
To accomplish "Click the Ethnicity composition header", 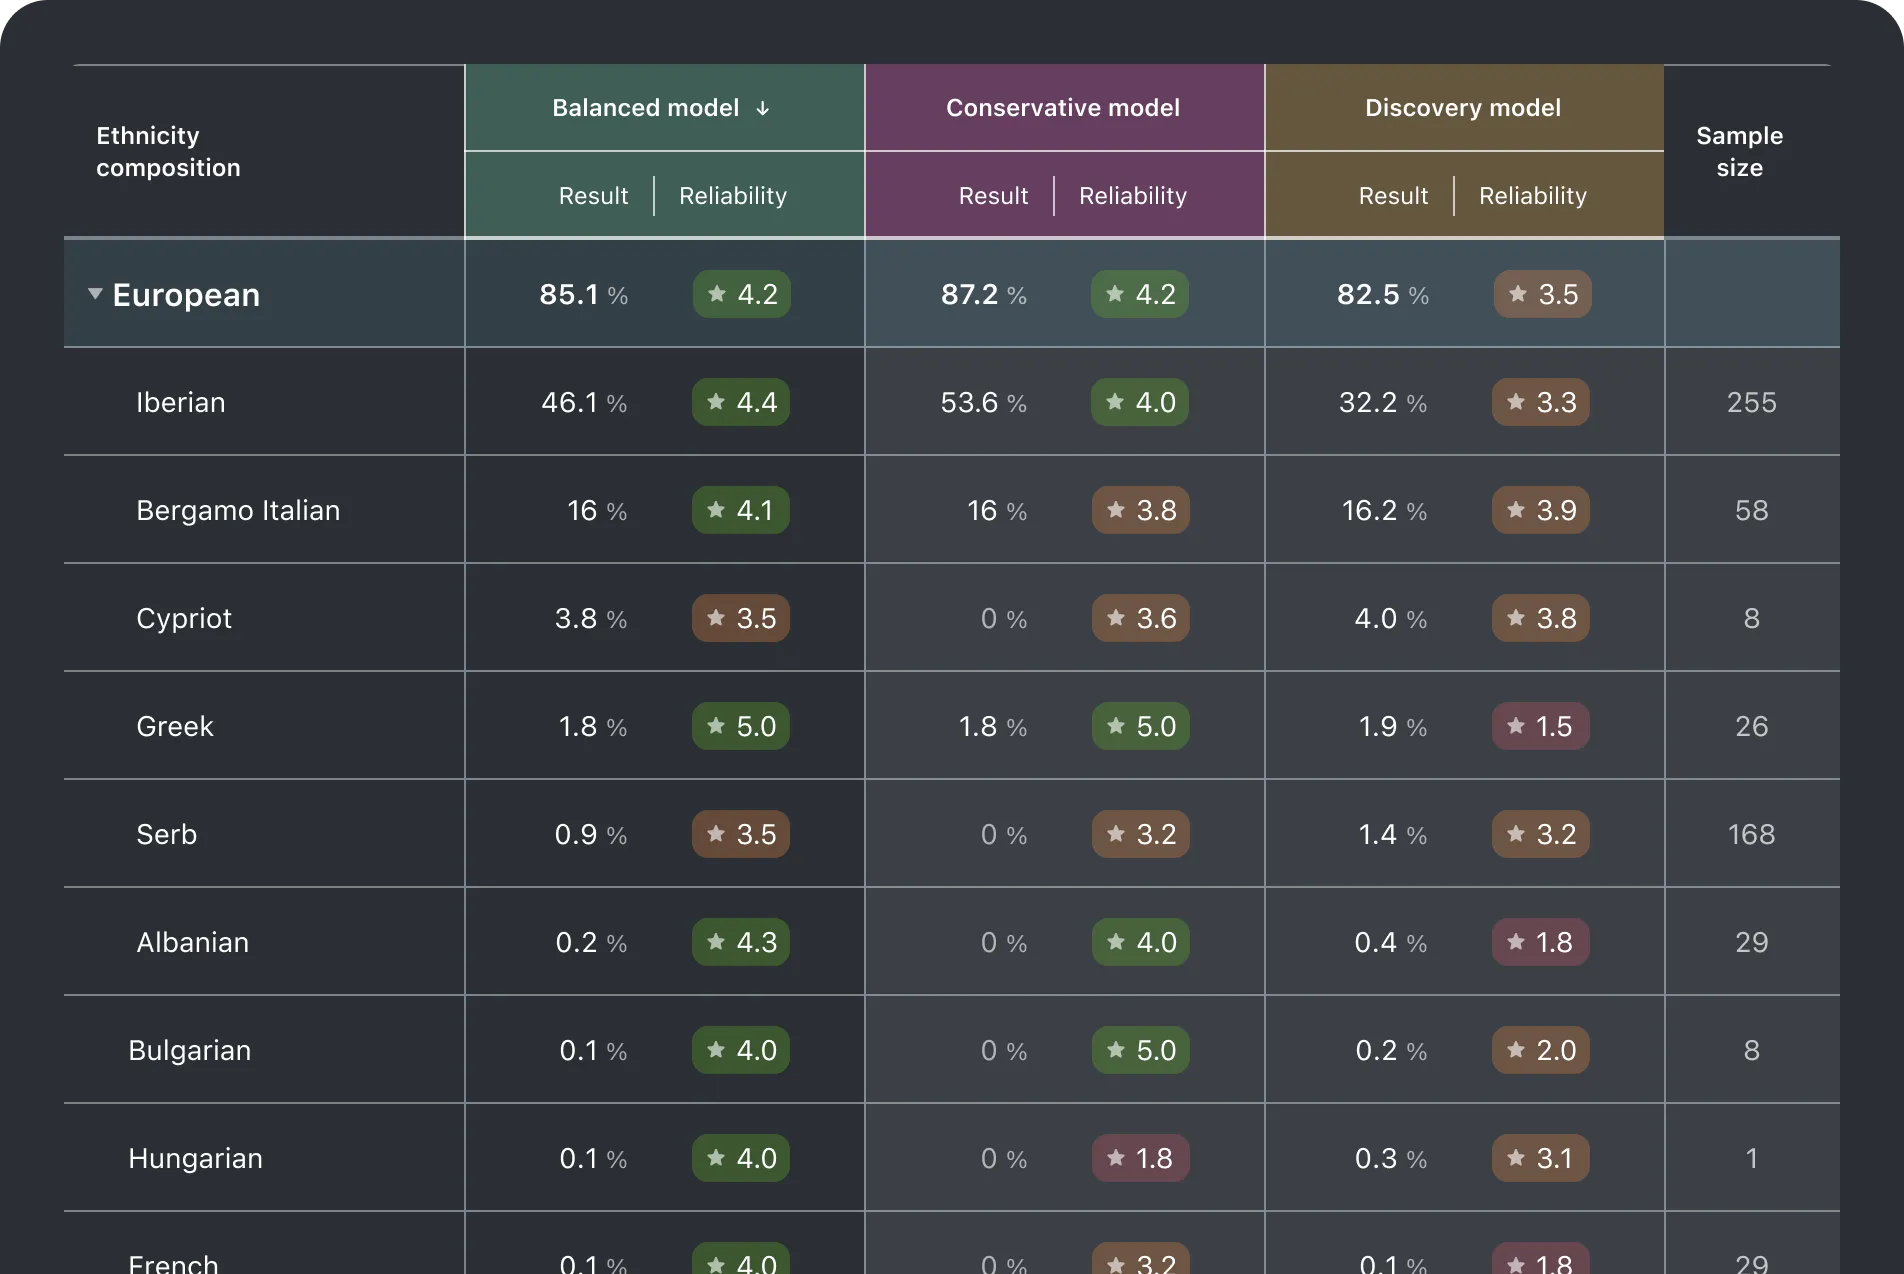I will click(x=168, y=151).
